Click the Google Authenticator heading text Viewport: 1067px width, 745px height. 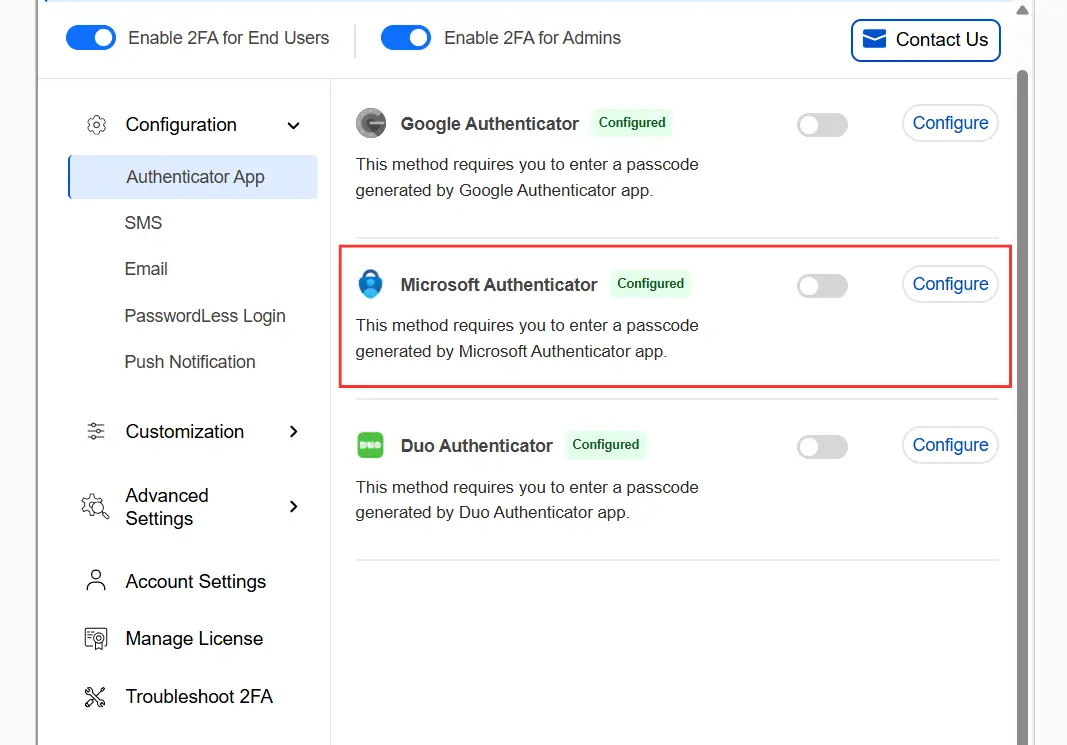point(489,124)
